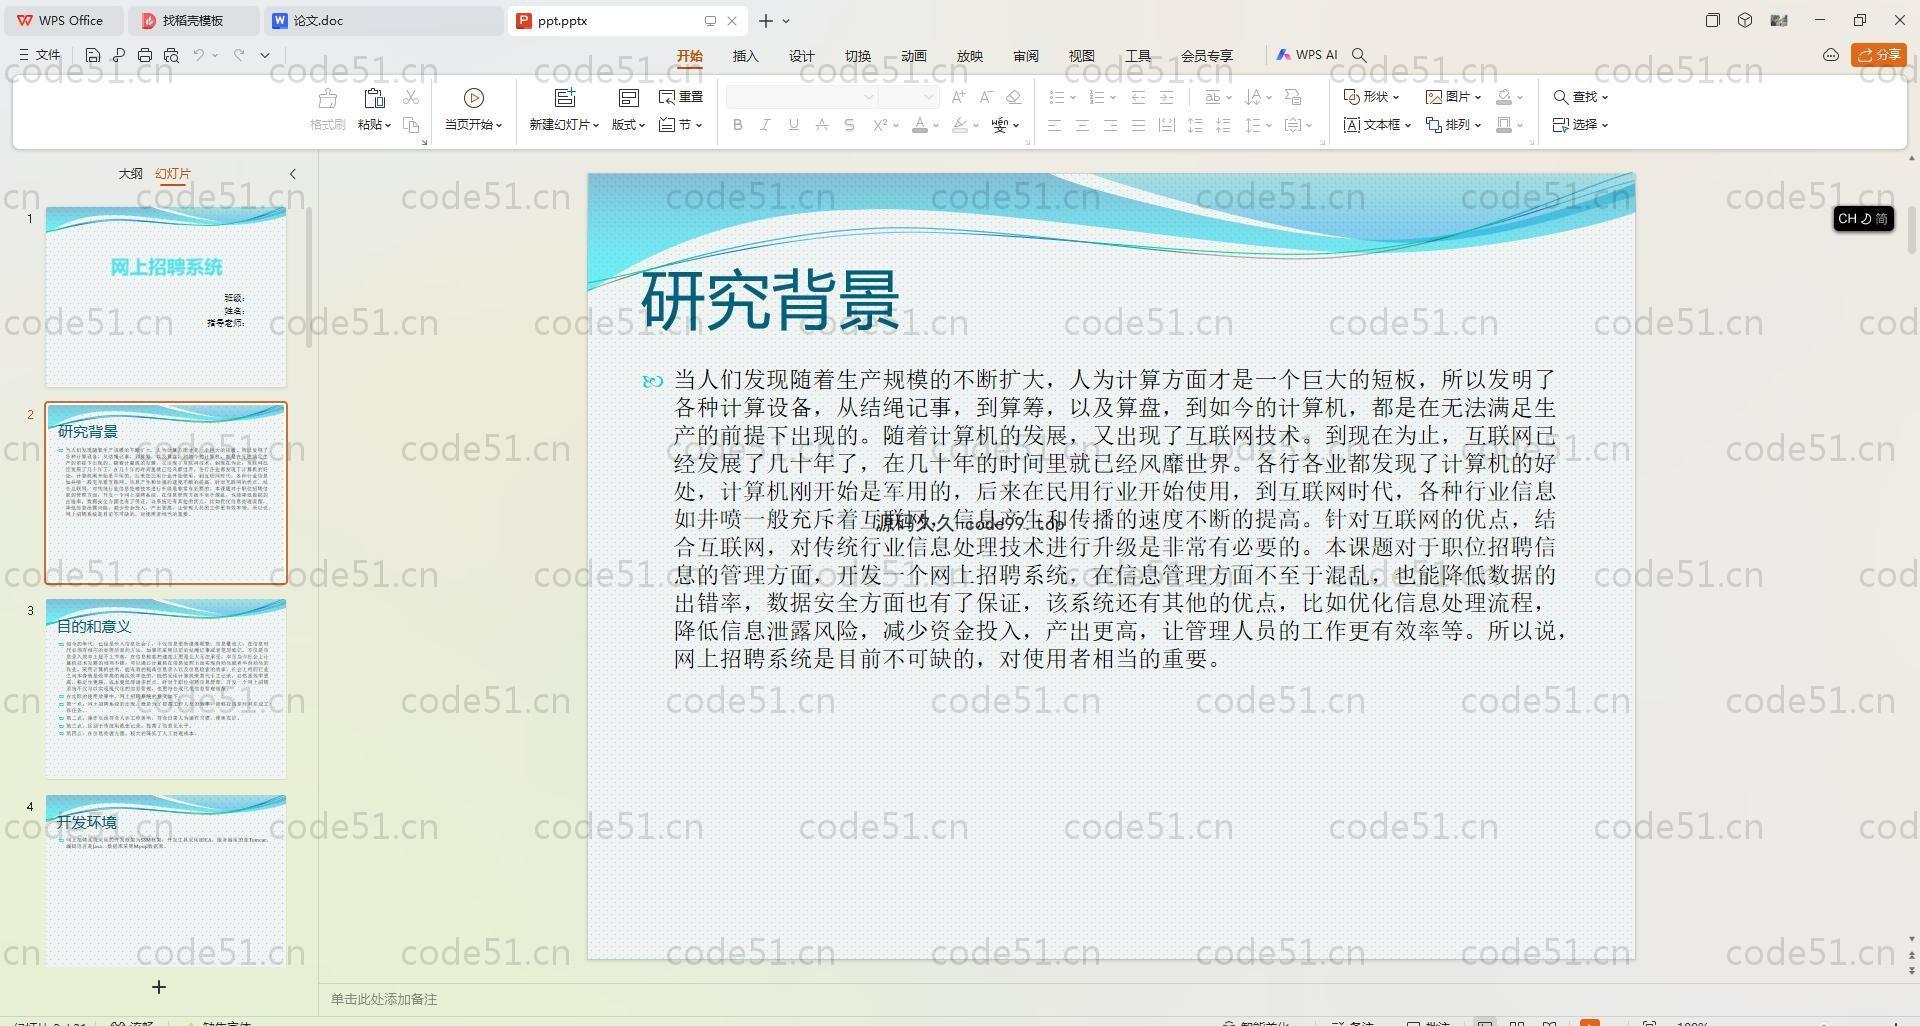Screen dimensions: 1920x1026
Task: Click the Share (分享) button
Action: [1879, 55]
